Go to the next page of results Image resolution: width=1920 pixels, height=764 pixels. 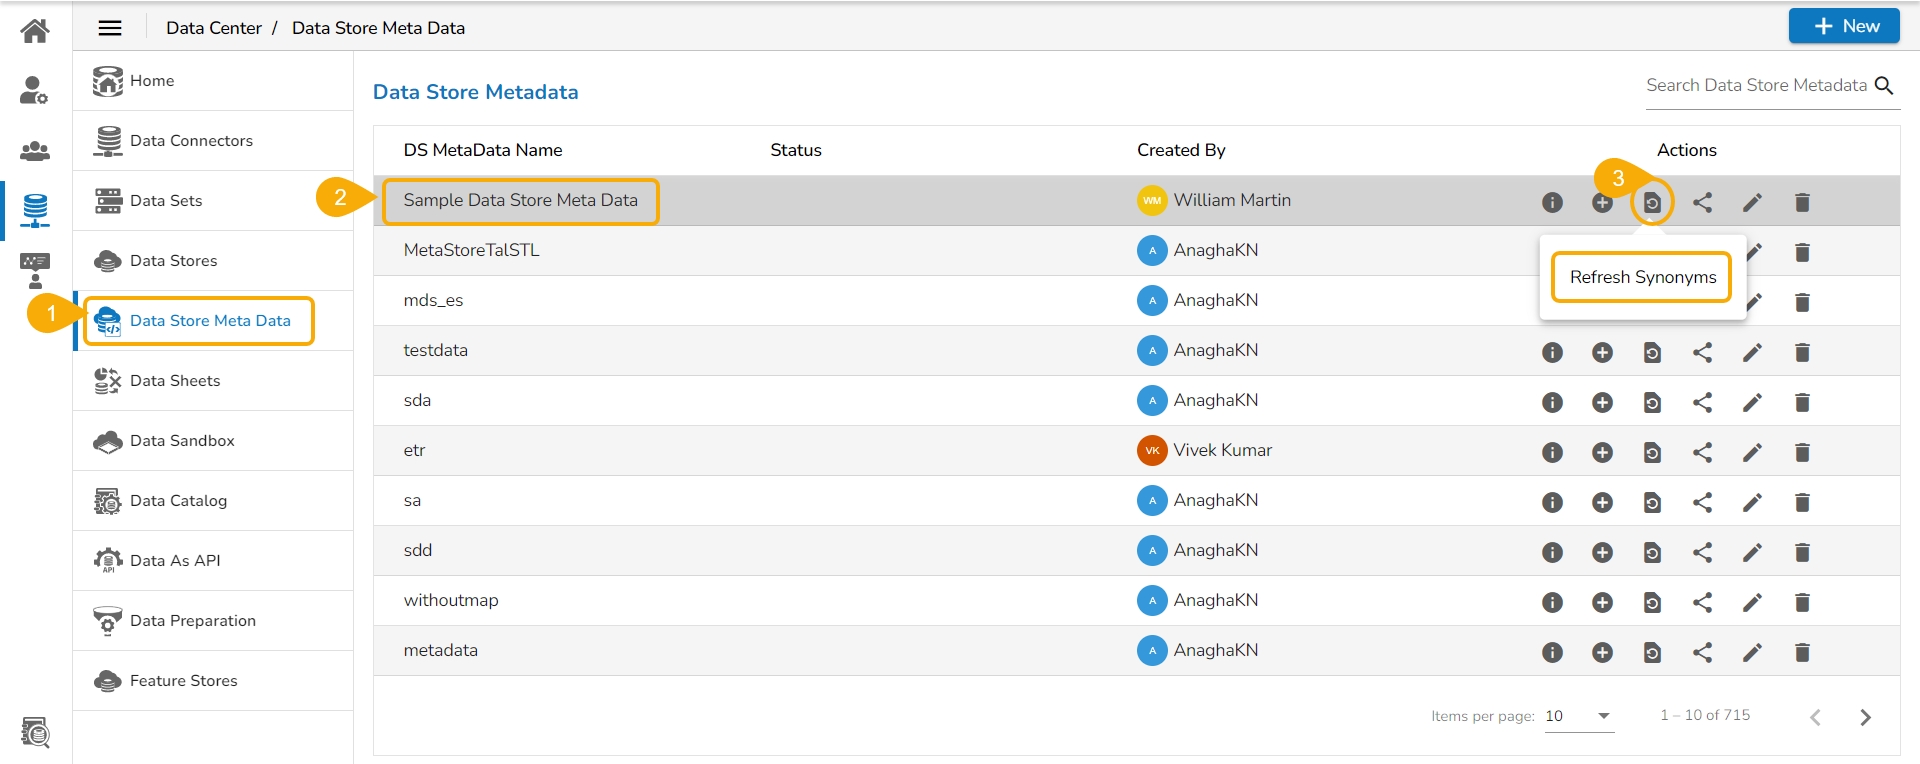click(1865, 717)
